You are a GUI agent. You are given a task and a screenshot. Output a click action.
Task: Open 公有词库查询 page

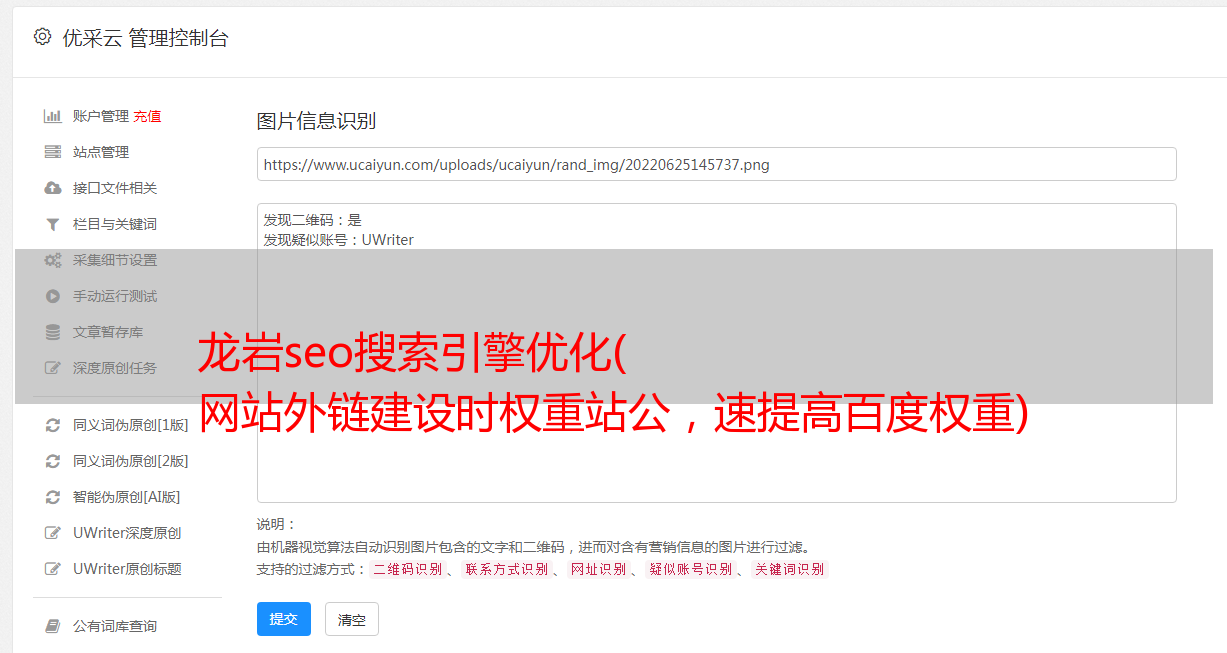coord(115,626)
